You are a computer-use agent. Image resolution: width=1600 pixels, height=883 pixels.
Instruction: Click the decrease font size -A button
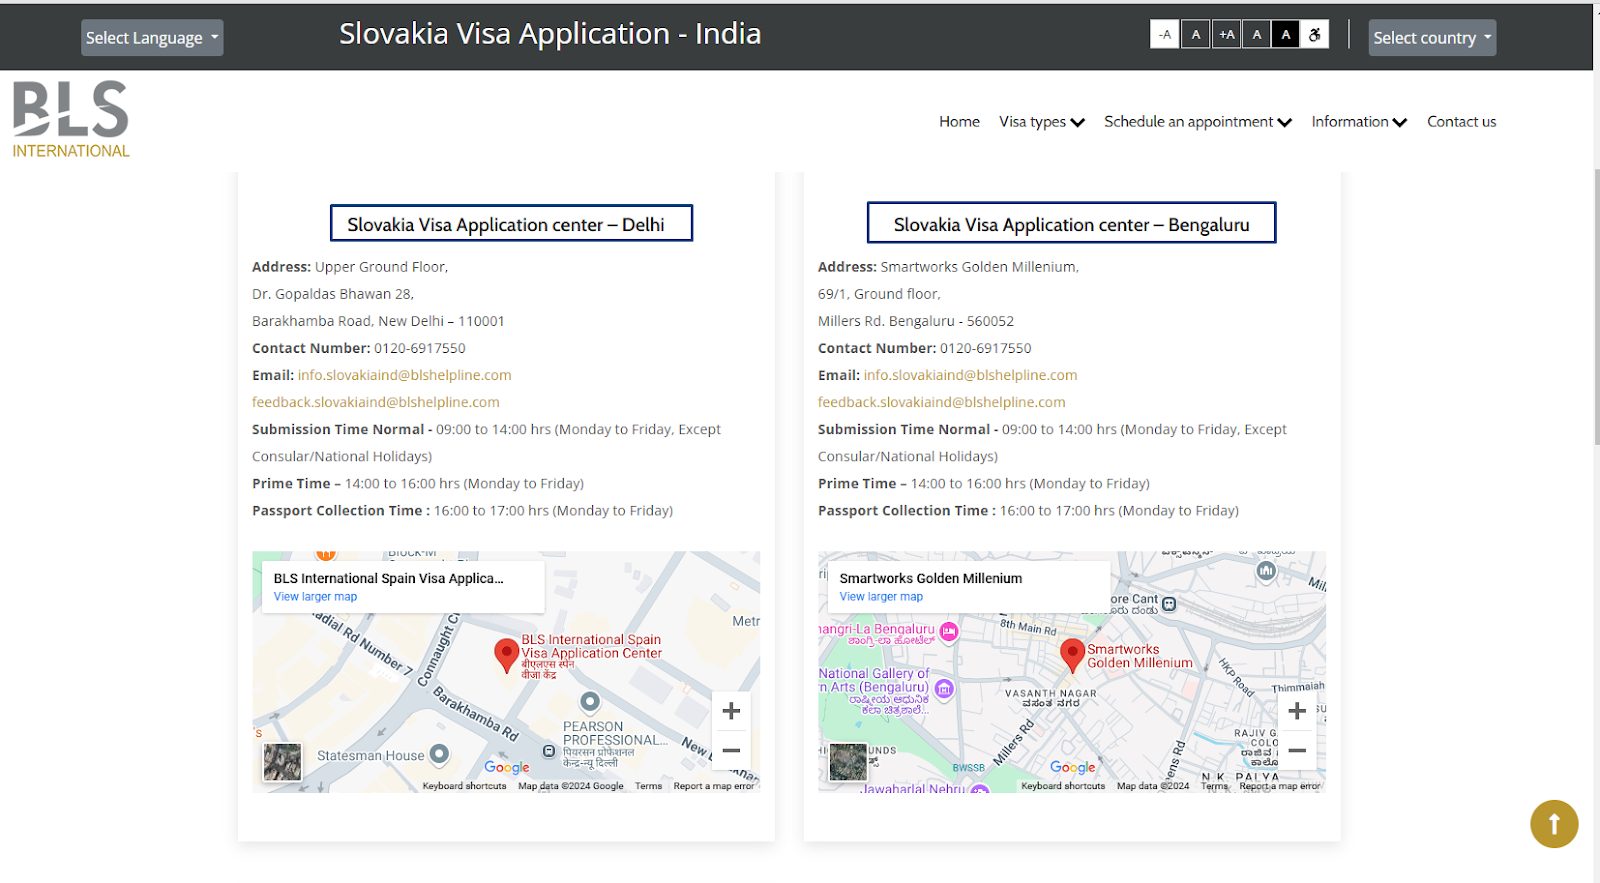[x=1165, y=35]
